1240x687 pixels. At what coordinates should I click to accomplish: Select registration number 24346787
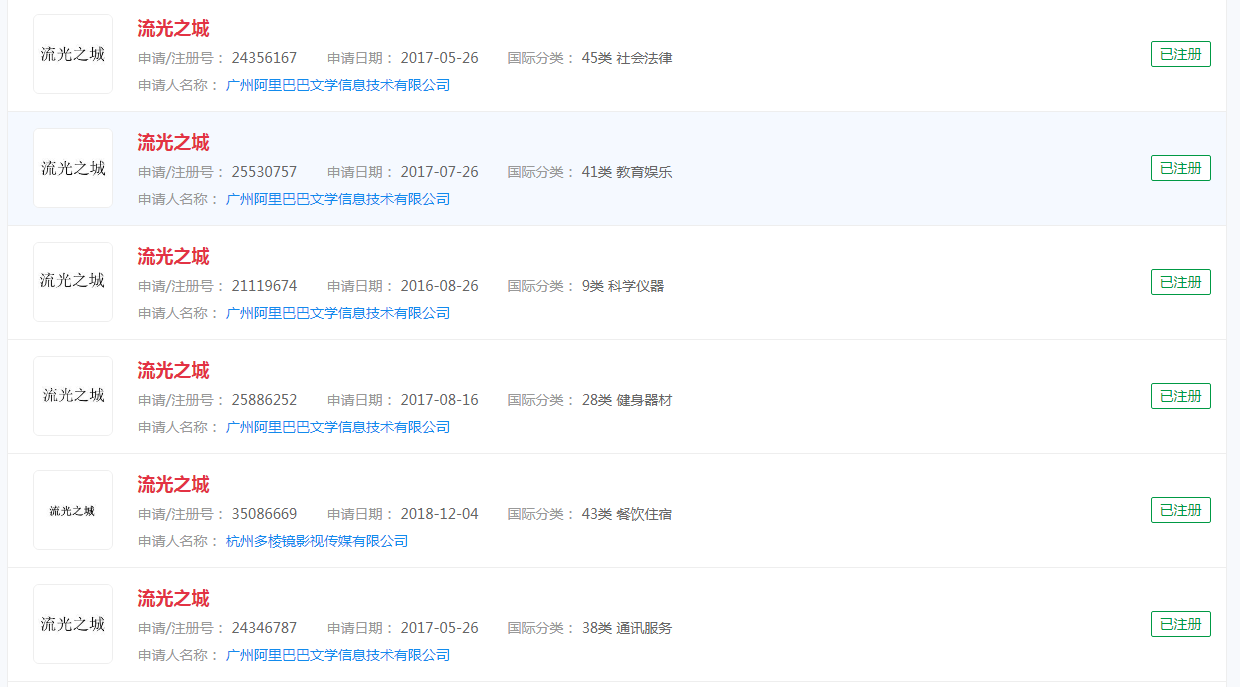point(264,628)
